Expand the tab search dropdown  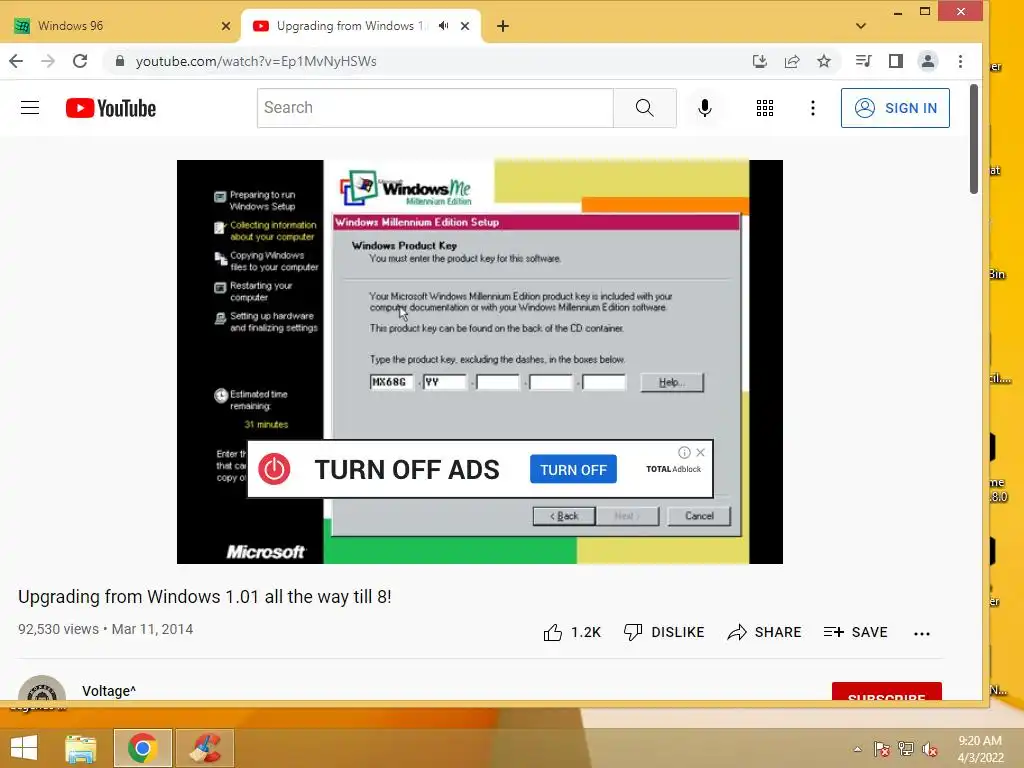click(861, 26)
